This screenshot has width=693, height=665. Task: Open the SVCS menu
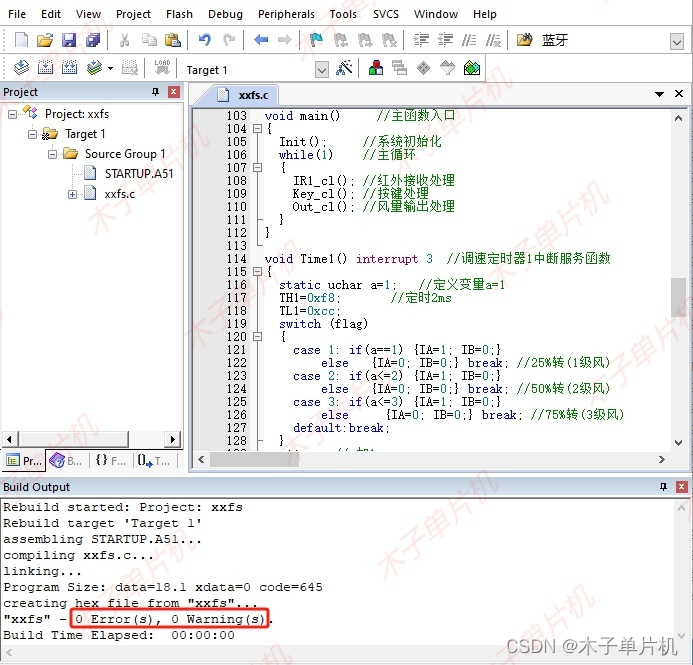pos(385,14)
